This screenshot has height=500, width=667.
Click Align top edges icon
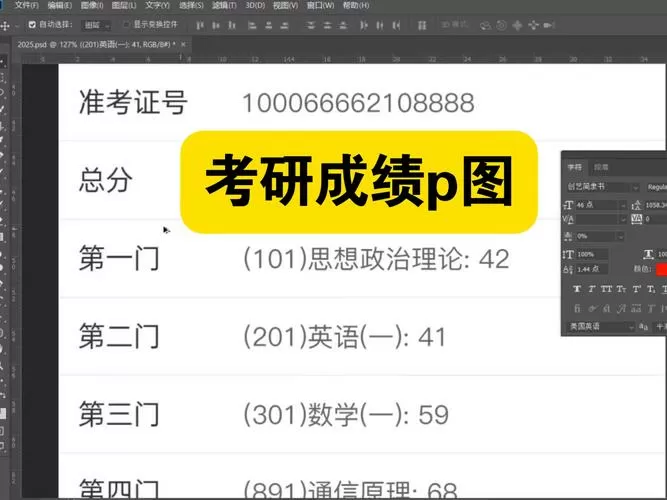(200, 26)
